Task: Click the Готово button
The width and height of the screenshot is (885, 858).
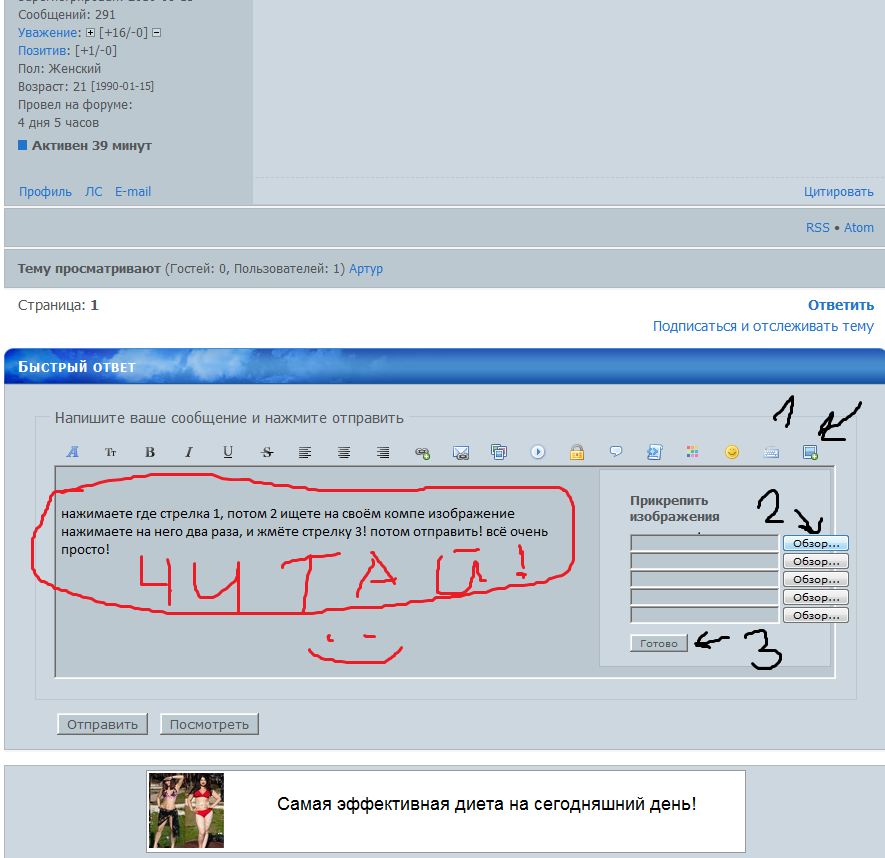Action: (659, 643)
